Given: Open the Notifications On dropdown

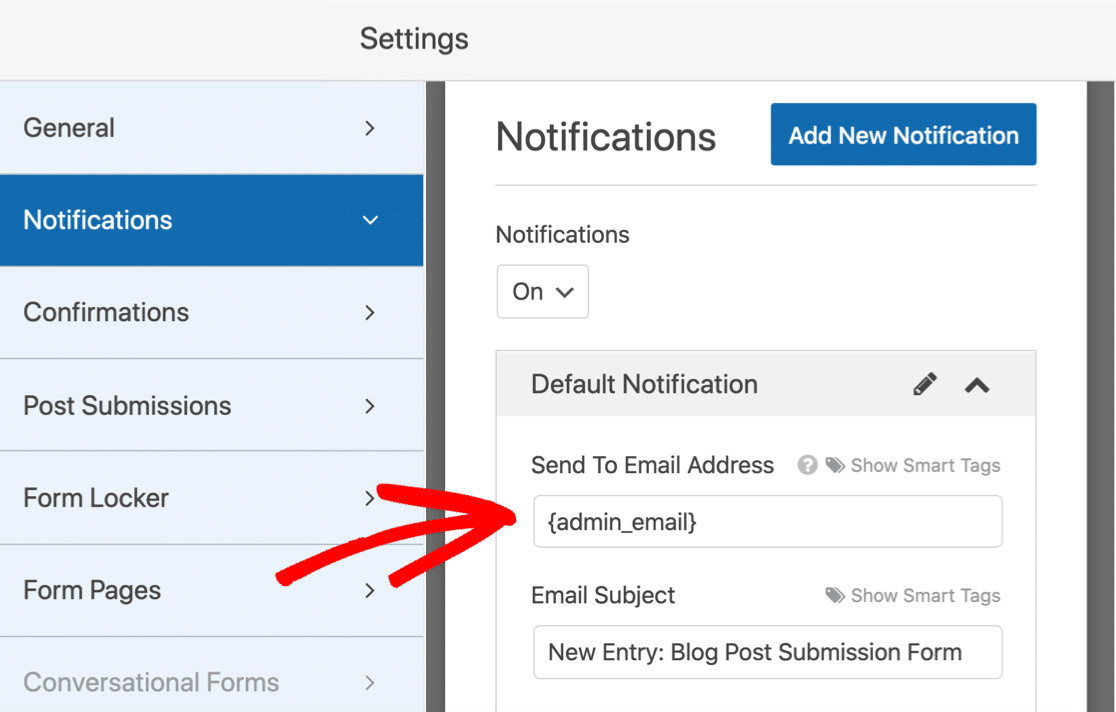Looking at the screenshot, I should [542, 291].
